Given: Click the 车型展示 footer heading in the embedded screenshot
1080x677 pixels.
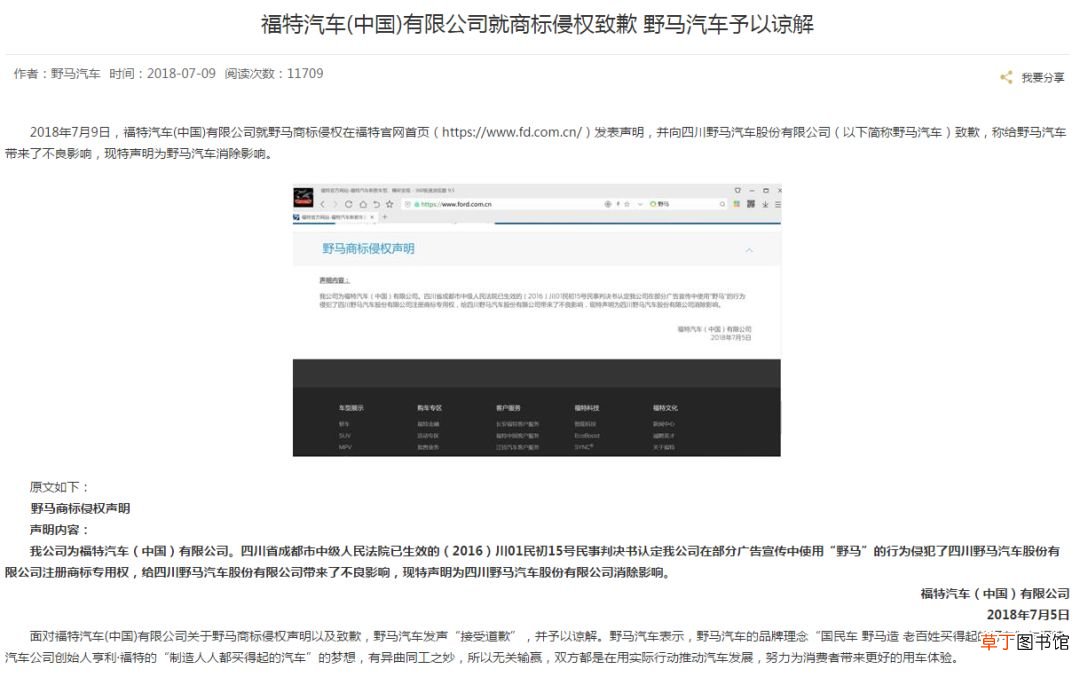Looking at the screenshot, I should (x=351, y=408).
